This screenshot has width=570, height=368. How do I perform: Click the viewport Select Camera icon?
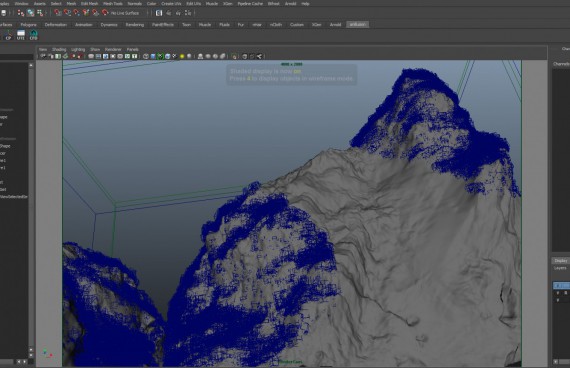point(43,56)
